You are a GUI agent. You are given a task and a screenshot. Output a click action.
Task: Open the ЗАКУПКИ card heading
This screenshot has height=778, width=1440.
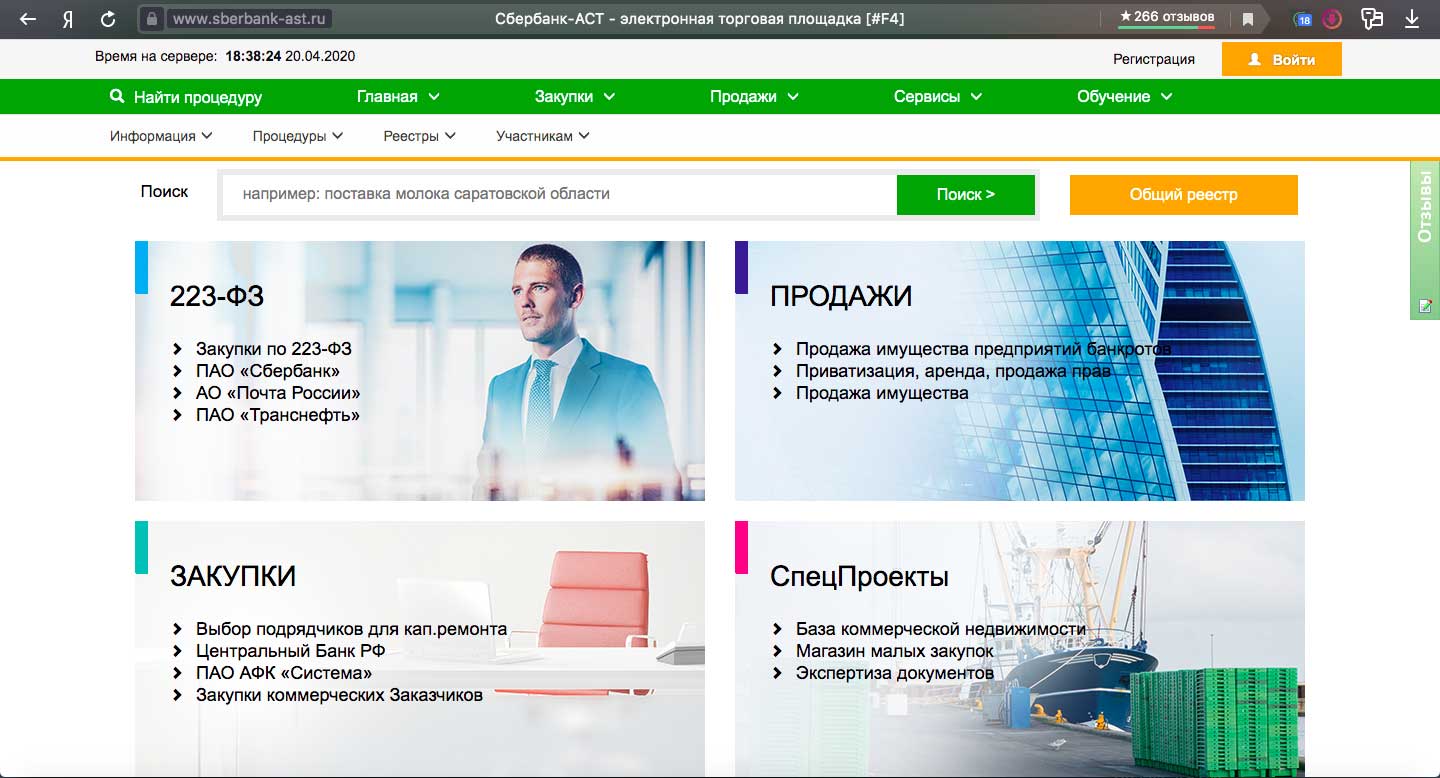tap(233, 576)
